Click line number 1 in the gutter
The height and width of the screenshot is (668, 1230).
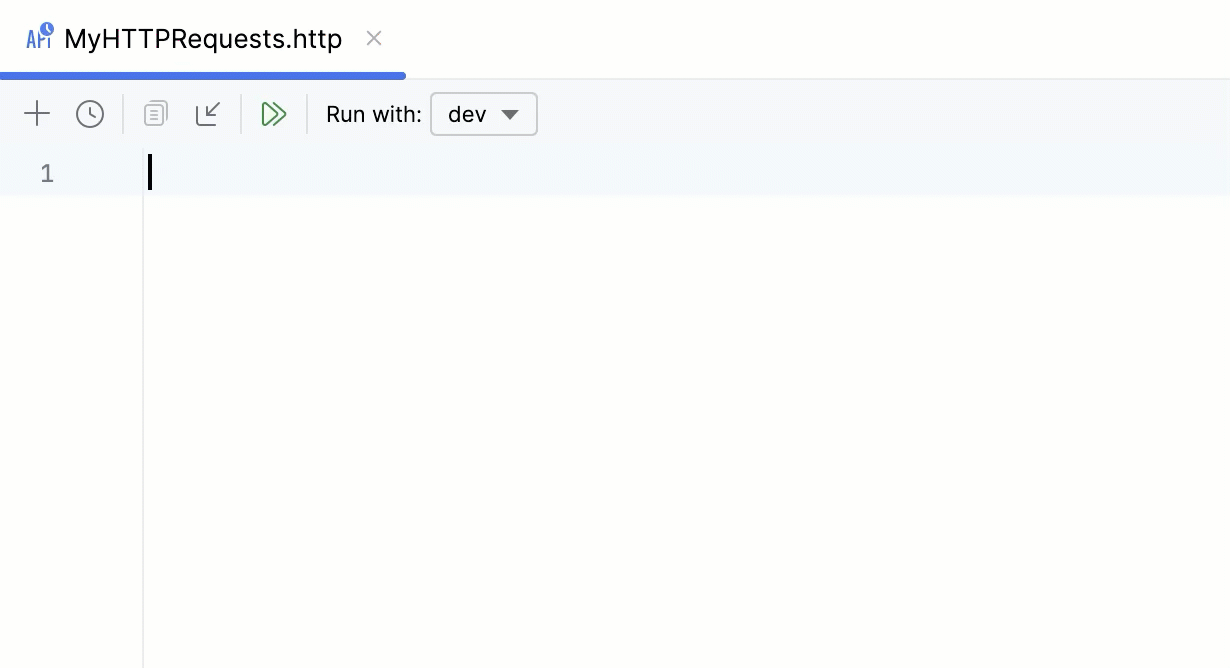coord(46,173)
